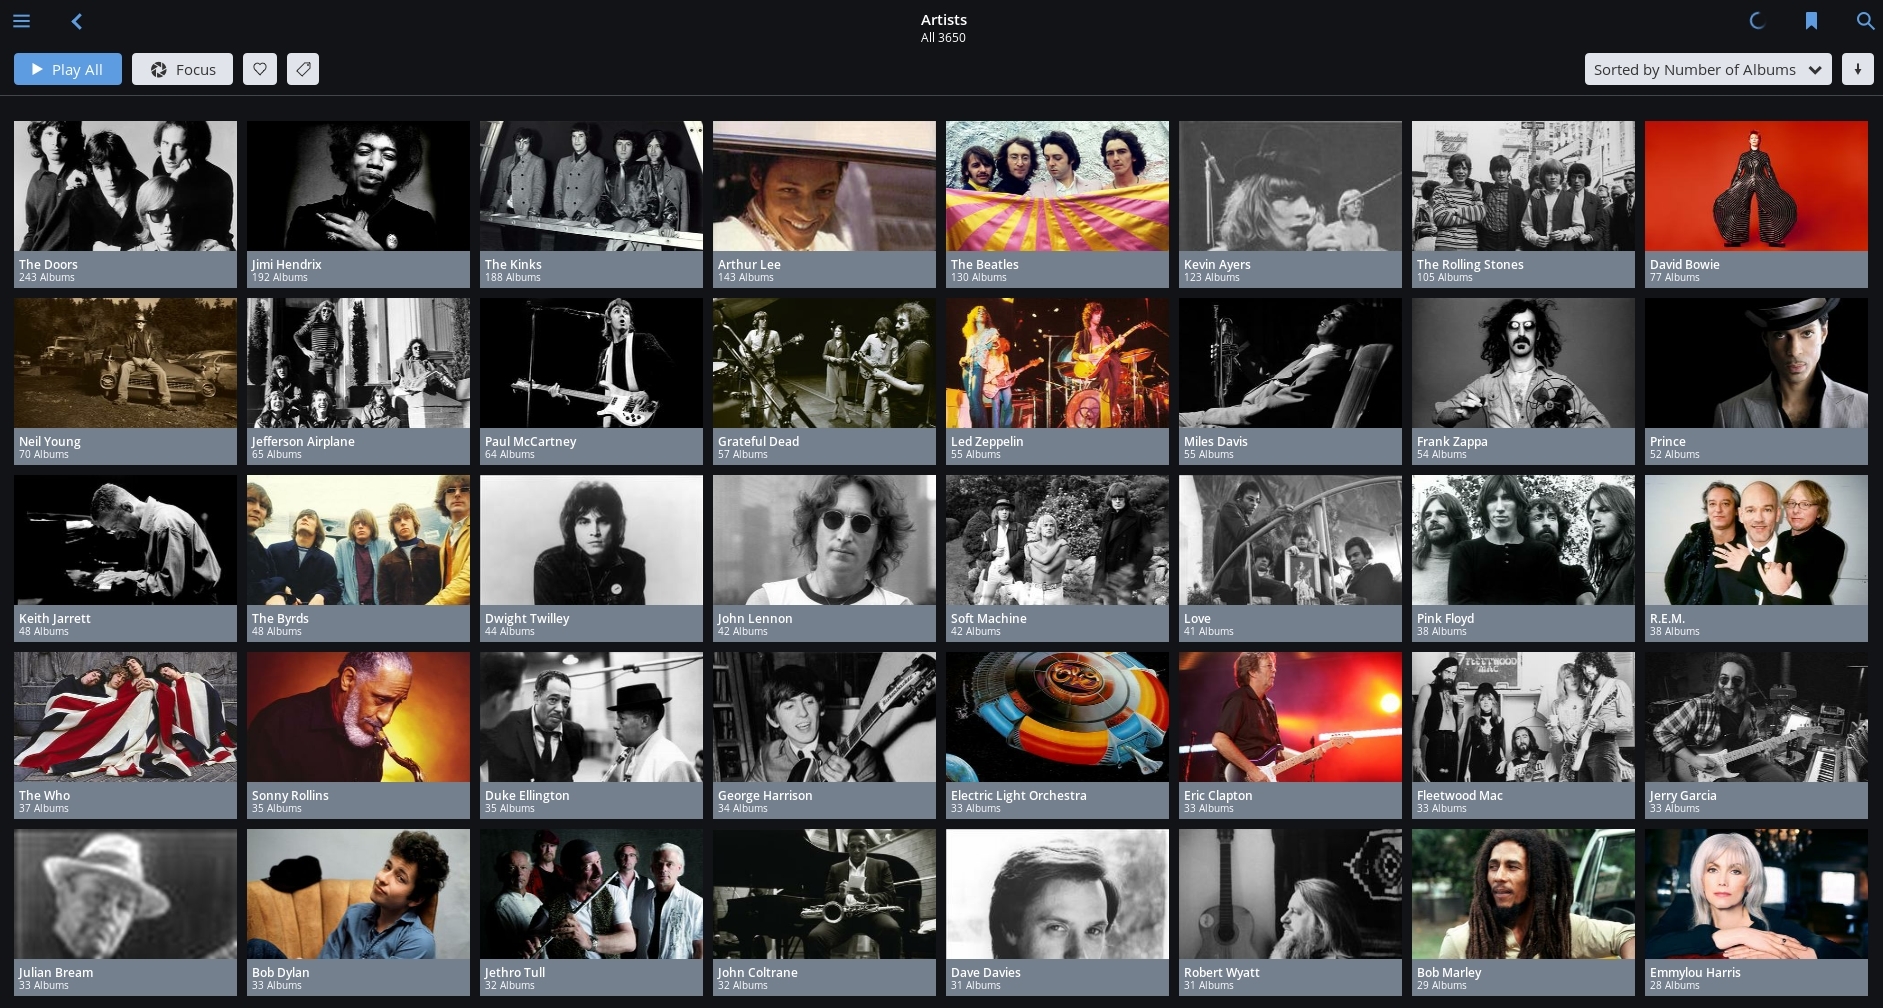The image size is (1883, 1008).
Task: Open Pink Floyd artist image
Action: coord(1523,540)
